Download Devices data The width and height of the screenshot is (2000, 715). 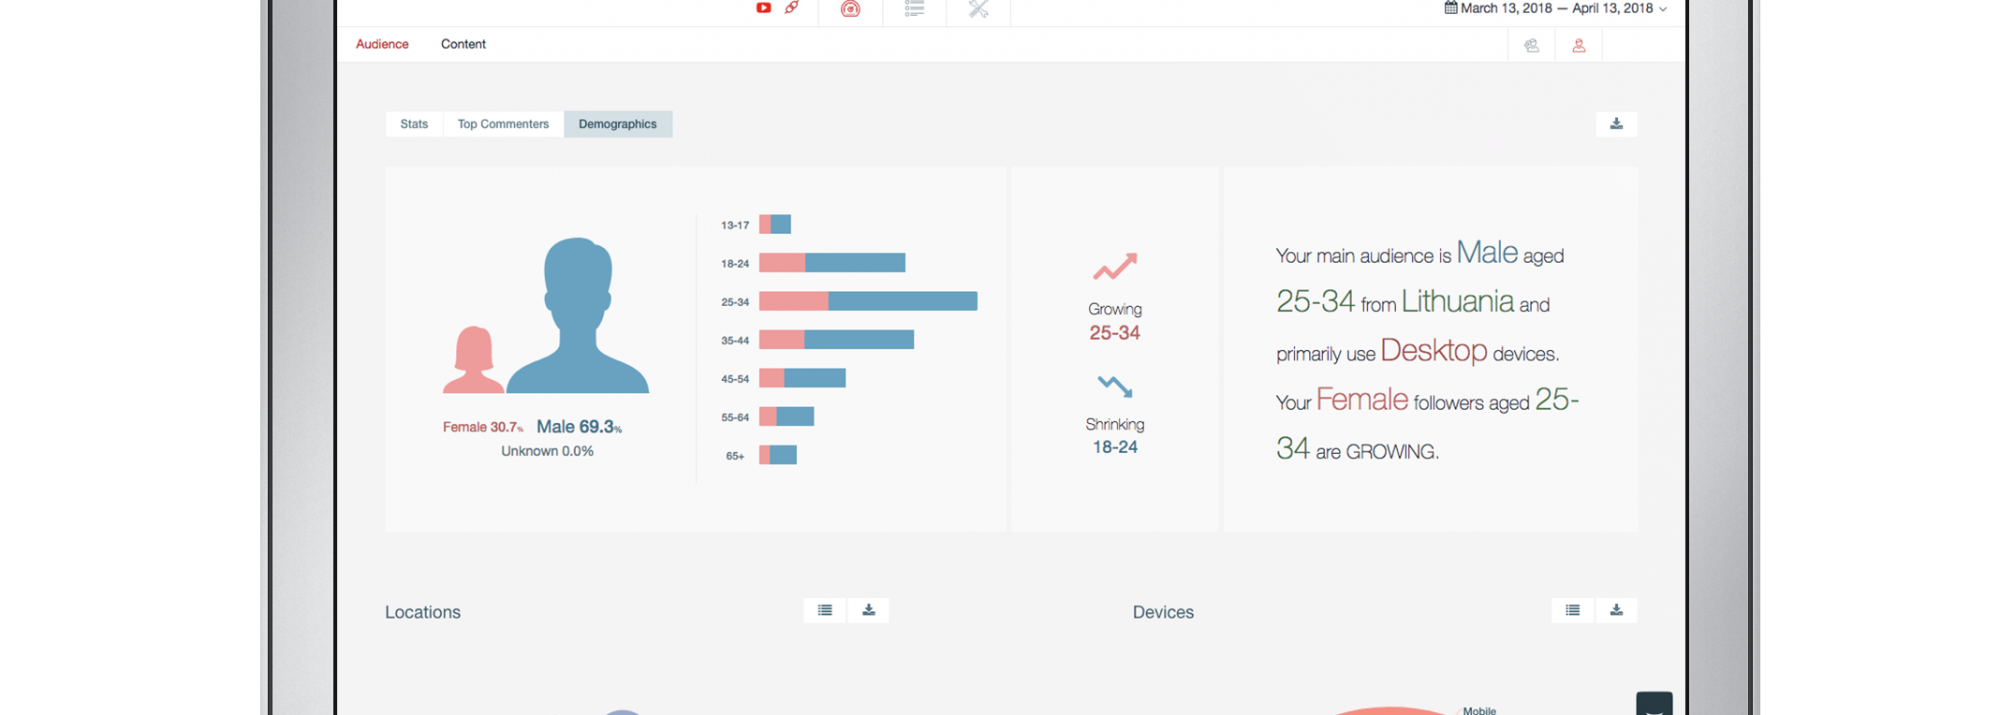(1616, 610)
